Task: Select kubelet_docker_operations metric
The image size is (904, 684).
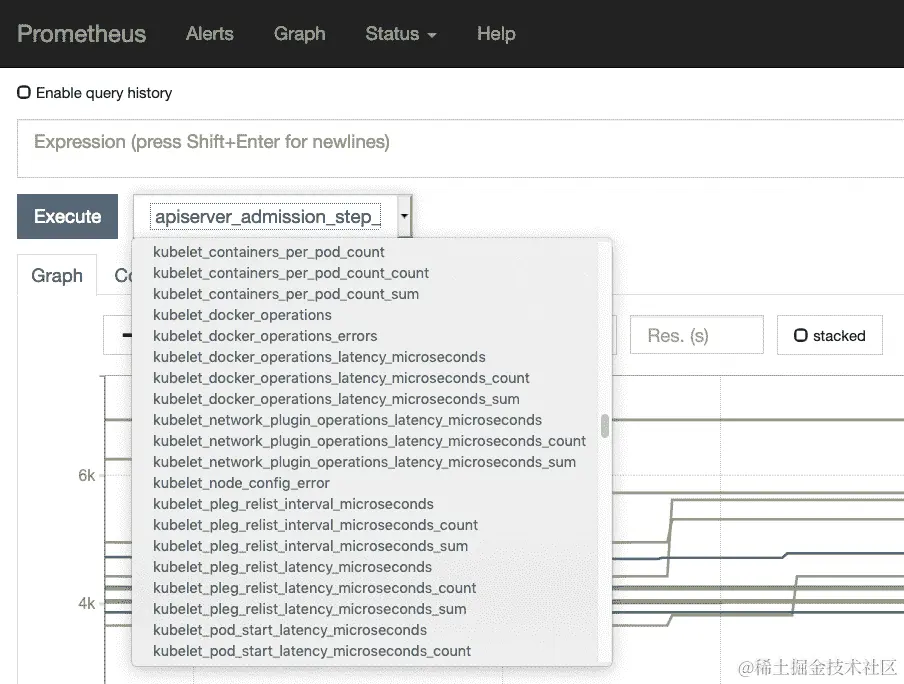Action: click(242, 315)
